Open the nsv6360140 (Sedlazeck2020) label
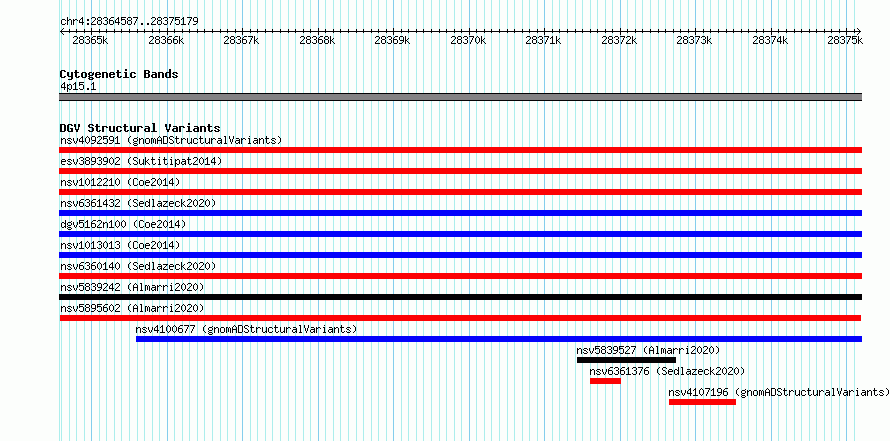This screenshot has width=890, height=441. pos(138,266)
